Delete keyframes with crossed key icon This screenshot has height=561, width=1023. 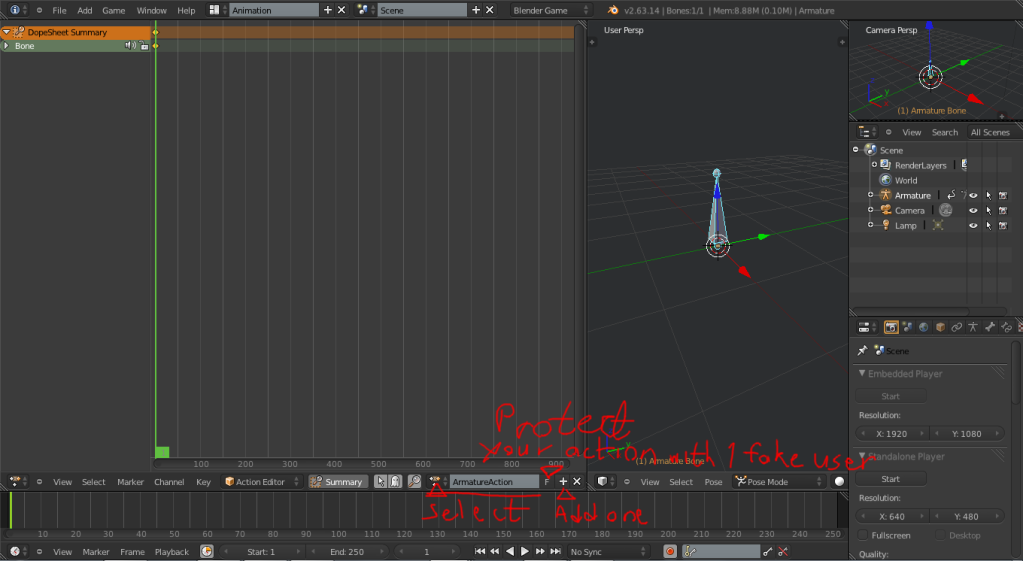(x=783, y=551)
